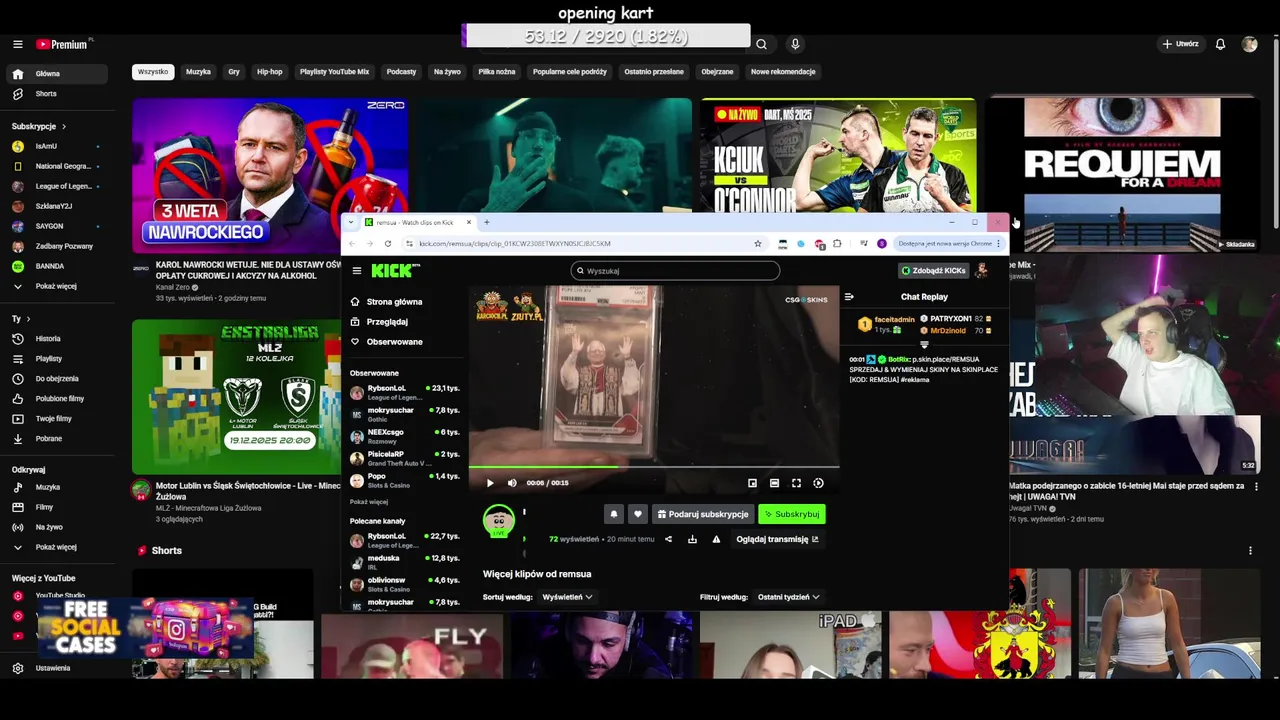Download the Kick clip
Image resolution: width=1280 pixels, height=720 pixels.
(x=692, y=540)
